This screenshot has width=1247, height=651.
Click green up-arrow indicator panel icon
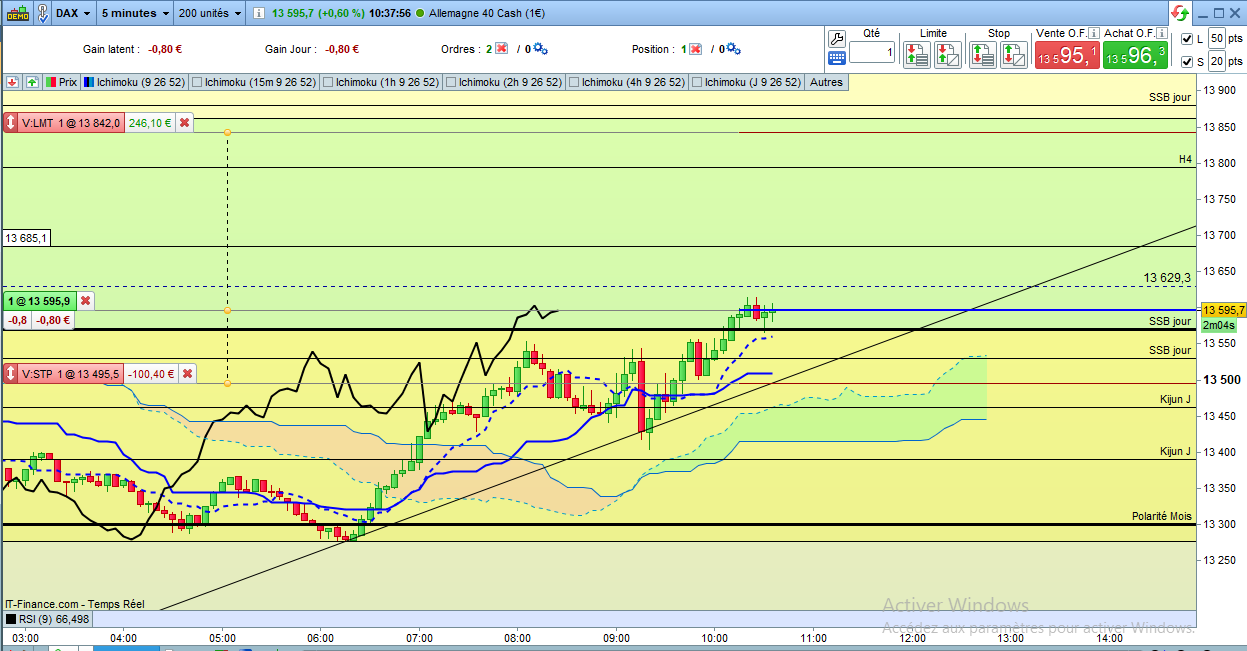click(32, 82)
